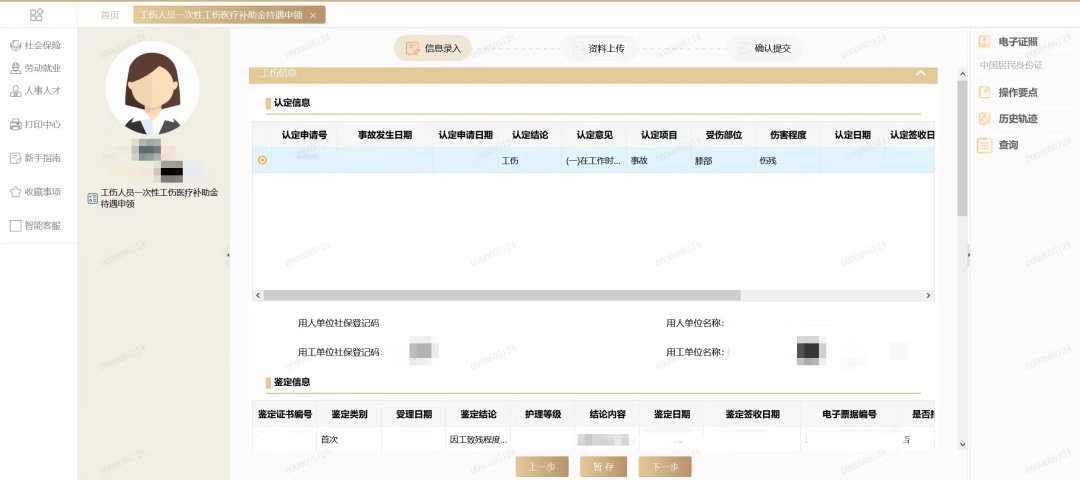Click the 上一步 button

[x=542, y=466]
